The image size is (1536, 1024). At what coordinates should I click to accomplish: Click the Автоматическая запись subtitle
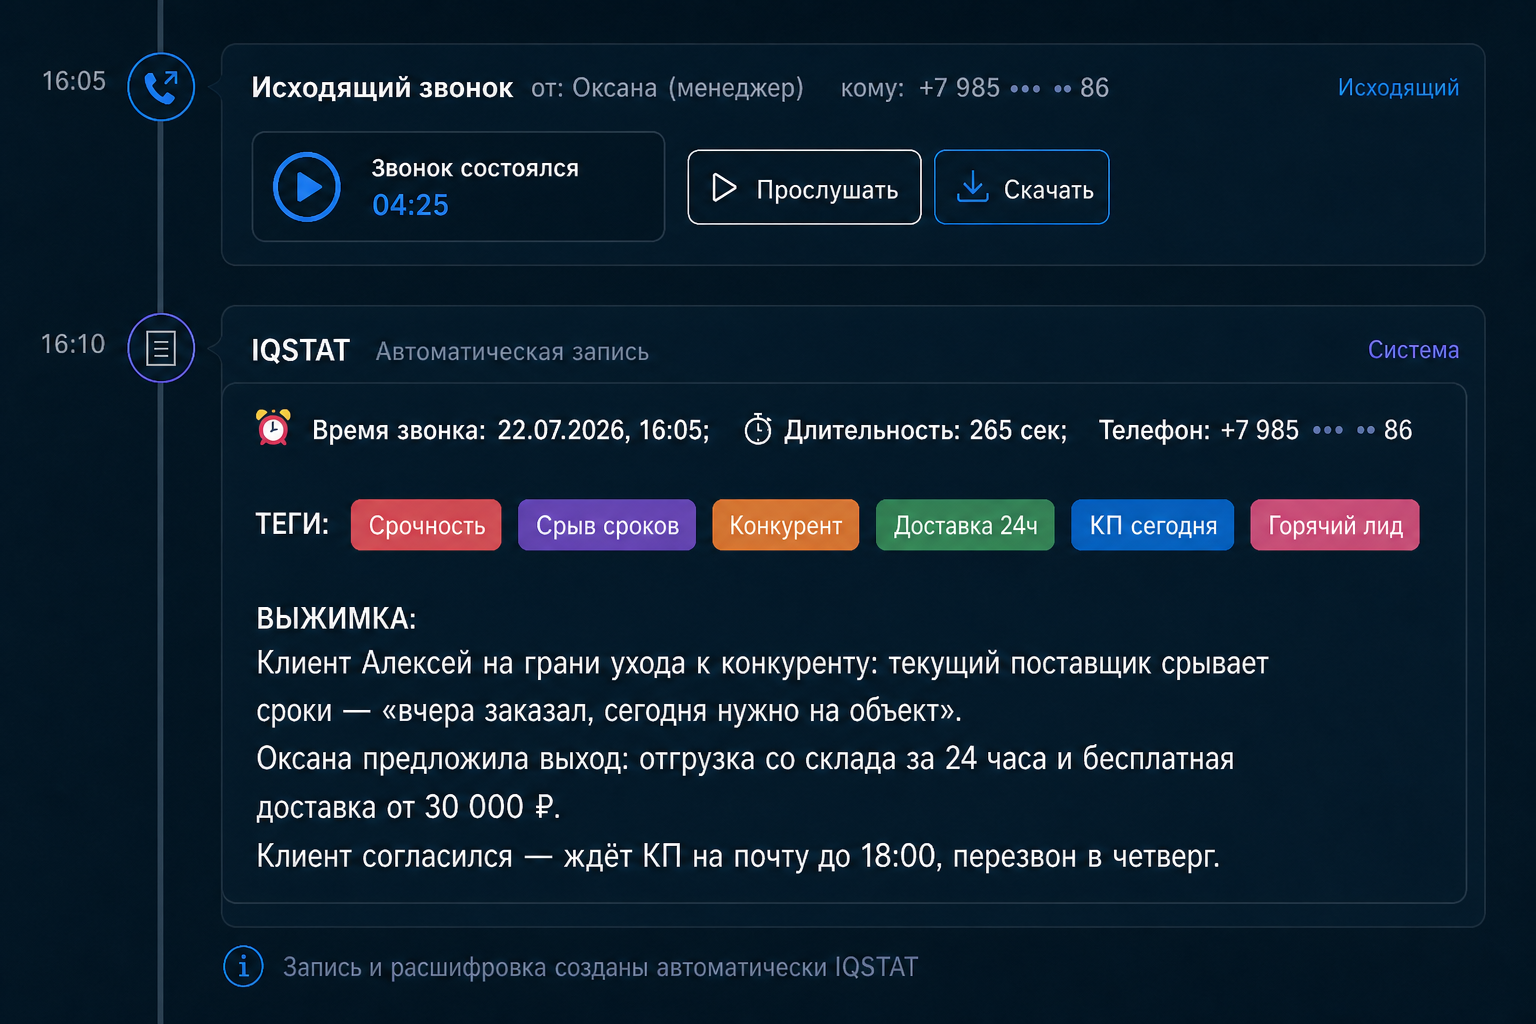[512, 351]
